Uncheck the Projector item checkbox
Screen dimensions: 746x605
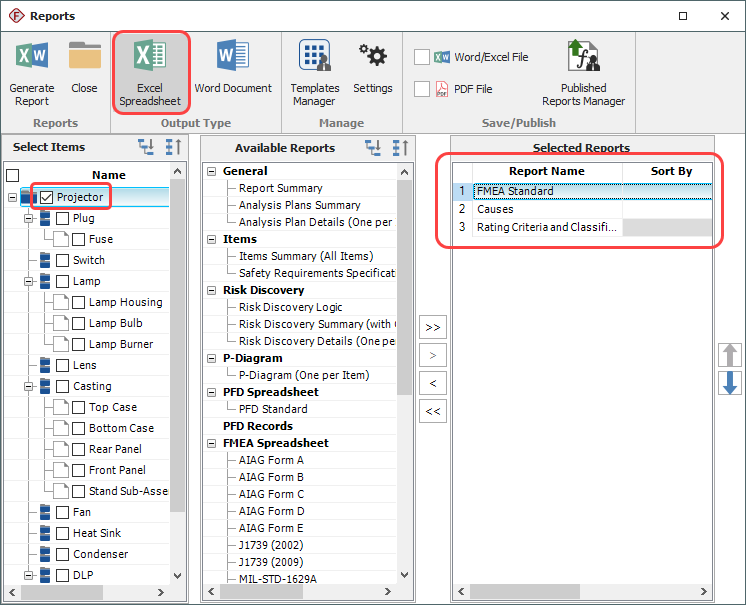pyautogui.click(x=46, y=197)
